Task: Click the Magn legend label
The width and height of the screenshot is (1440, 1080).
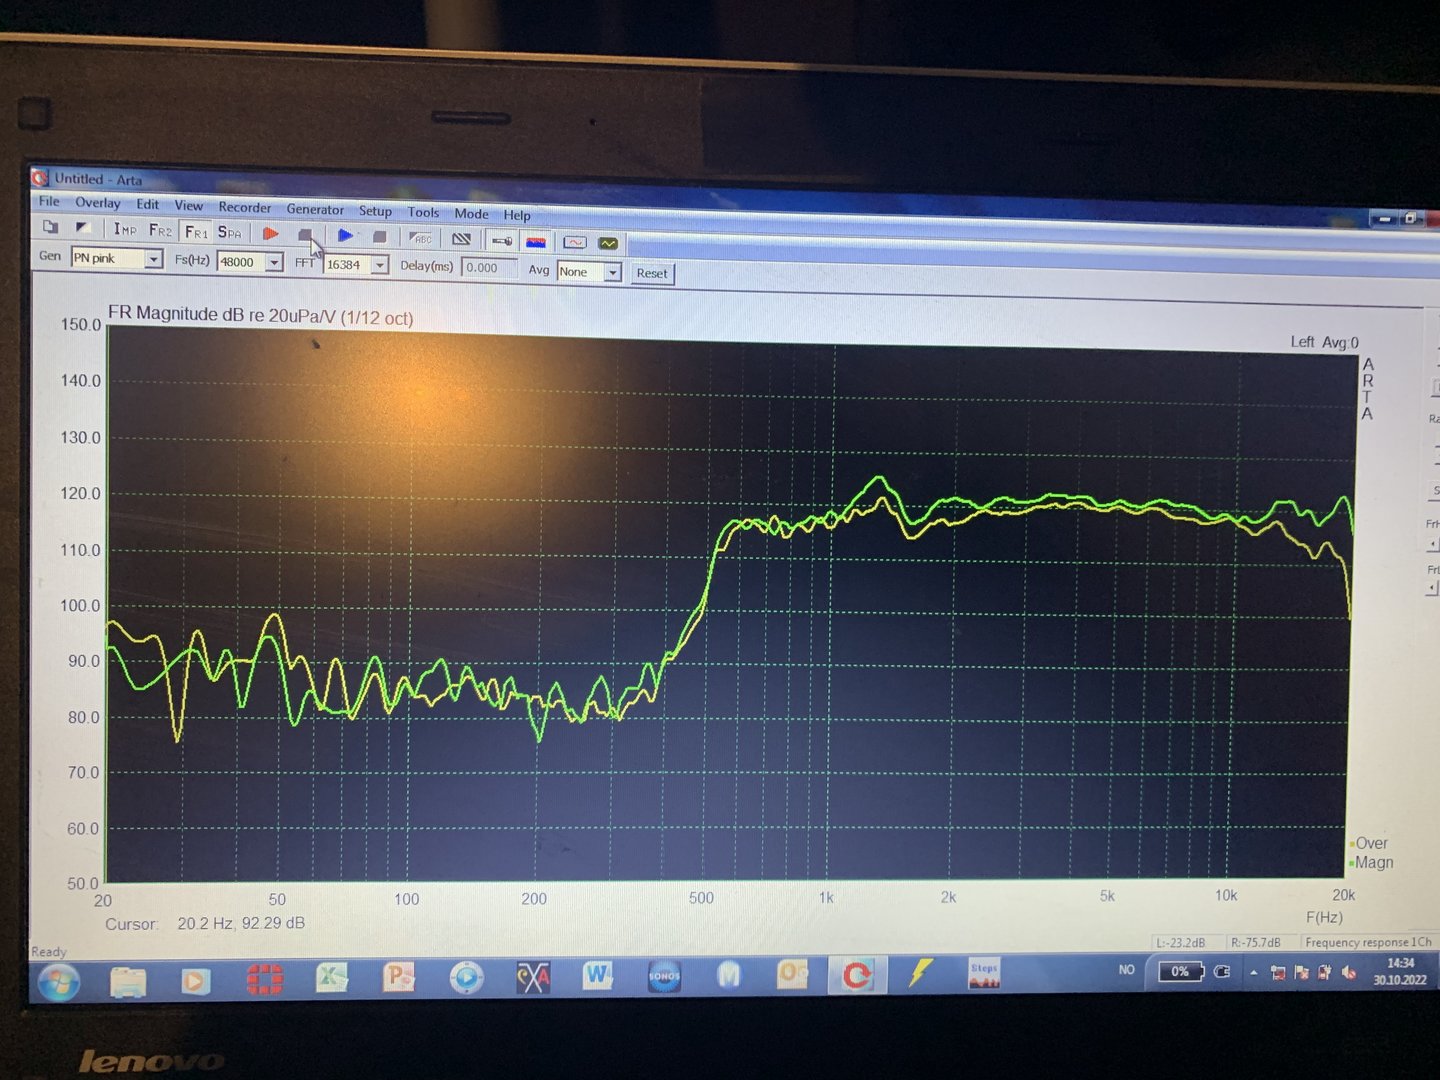Action: [1374, 862]
